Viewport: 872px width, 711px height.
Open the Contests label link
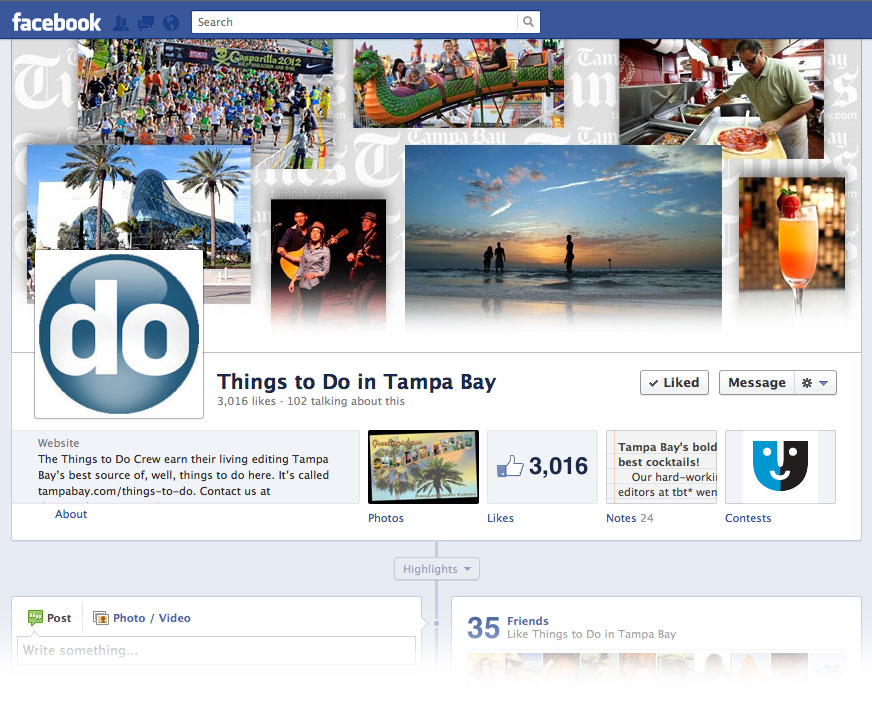coord(748,518)
